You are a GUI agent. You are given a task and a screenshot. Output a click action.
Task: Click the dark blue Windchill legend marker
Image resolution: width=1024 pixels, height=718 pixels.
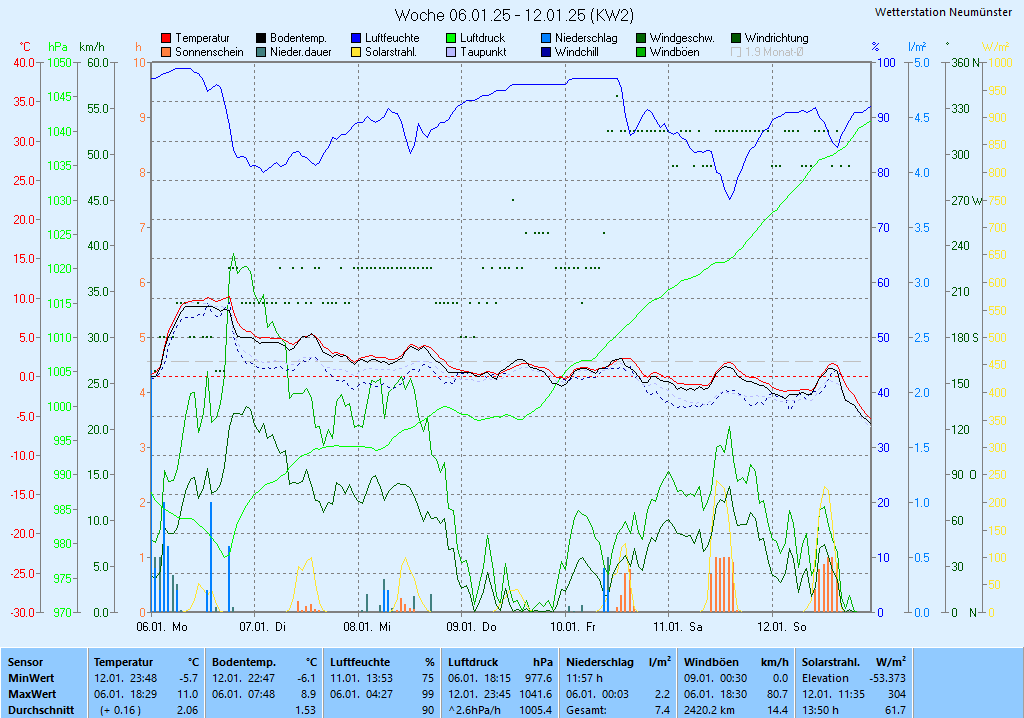point(546,52)
